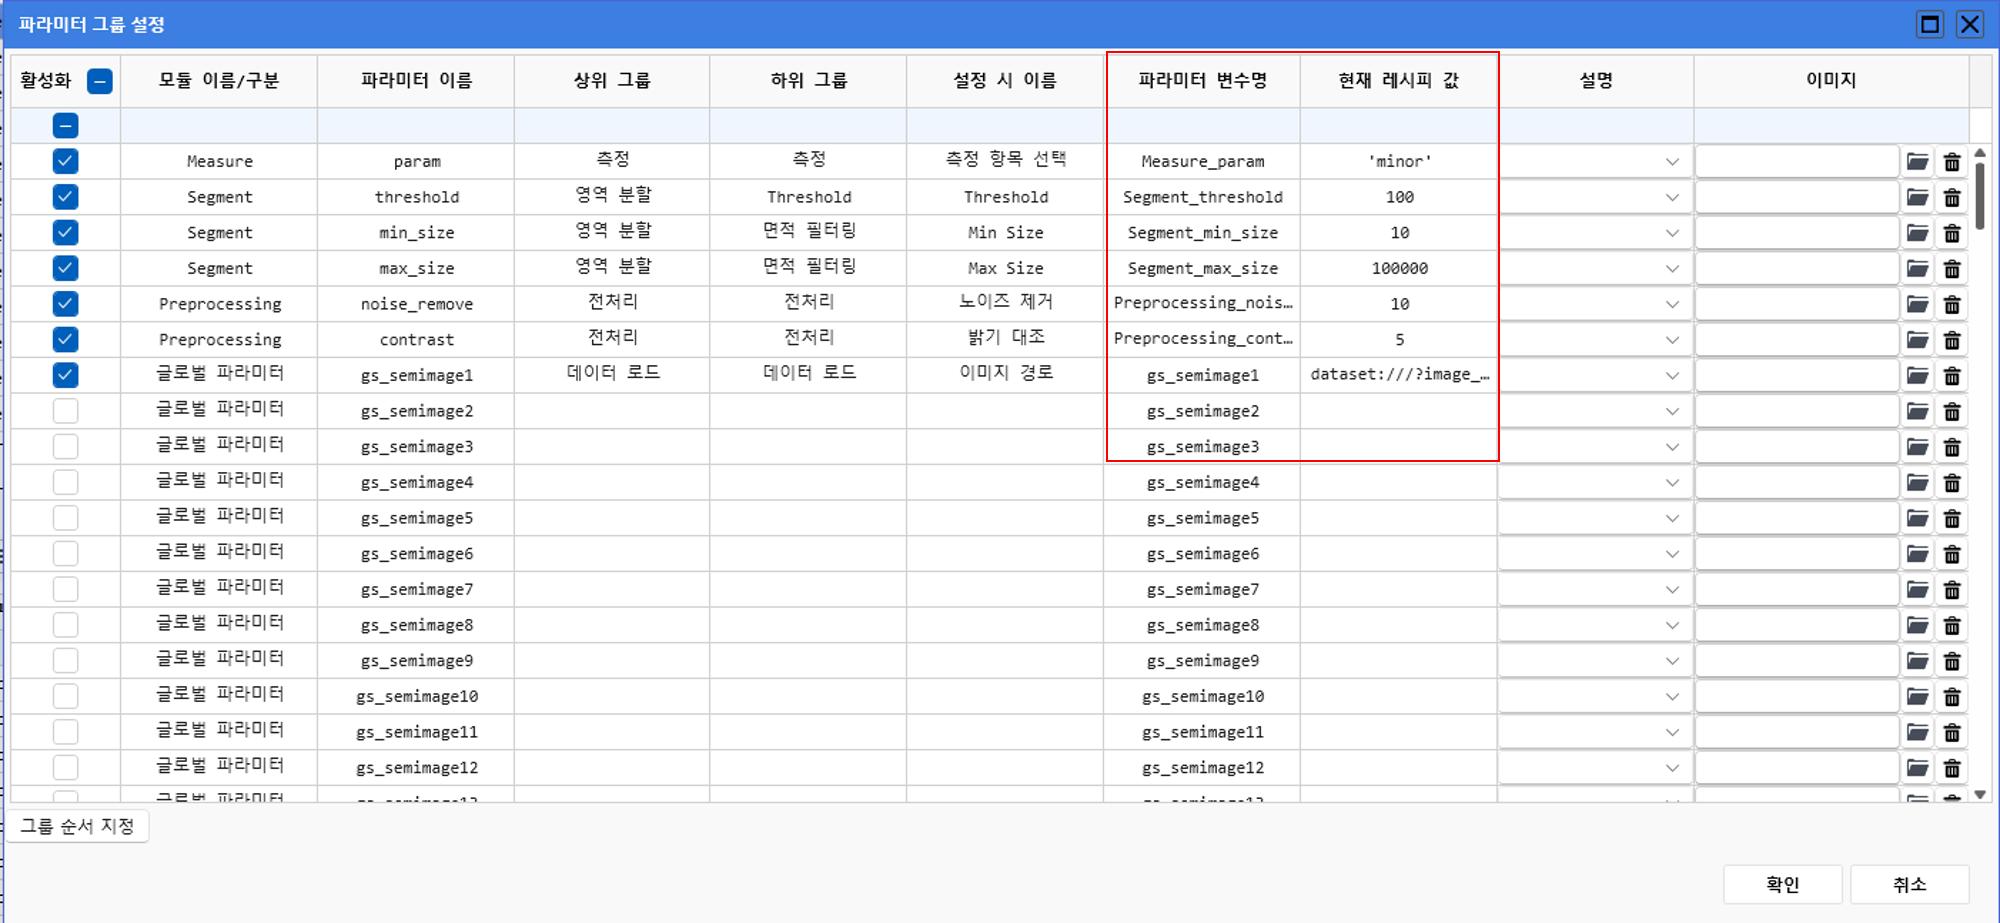Click the 상위 그룹 column header
Screen dimensions: 2000x923
[x=611, y=81]
